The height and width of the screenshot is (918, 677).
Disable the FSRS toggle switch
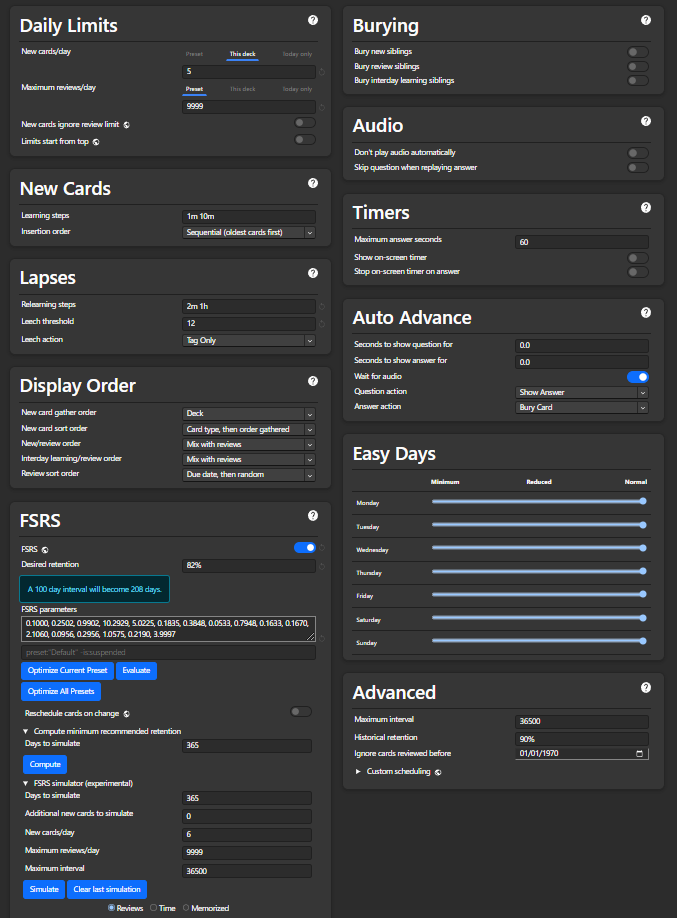(x=305, y=548)
